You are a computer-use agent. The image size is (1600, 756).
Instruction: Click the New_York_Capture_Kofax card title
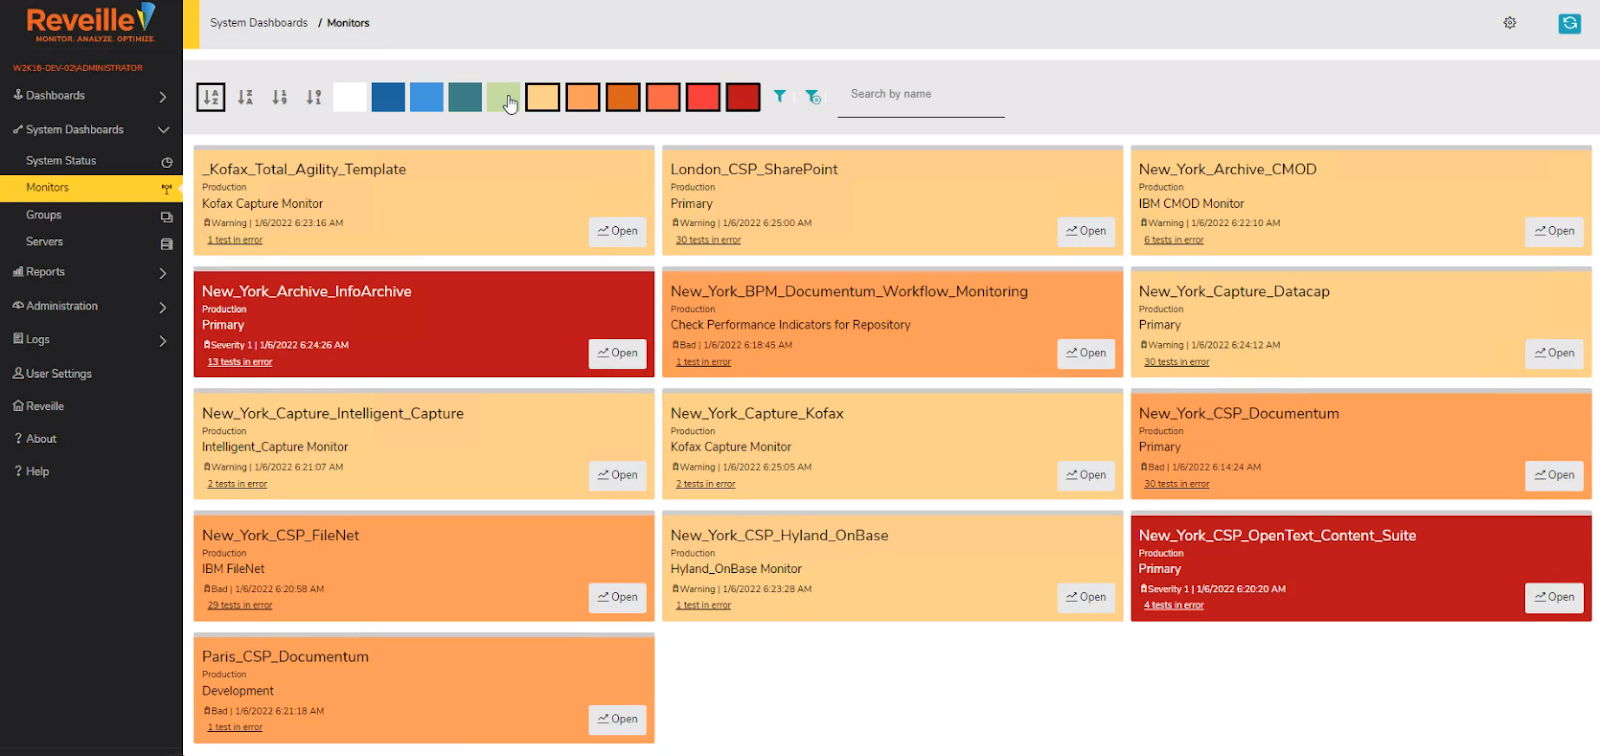(x=757, y=413)
